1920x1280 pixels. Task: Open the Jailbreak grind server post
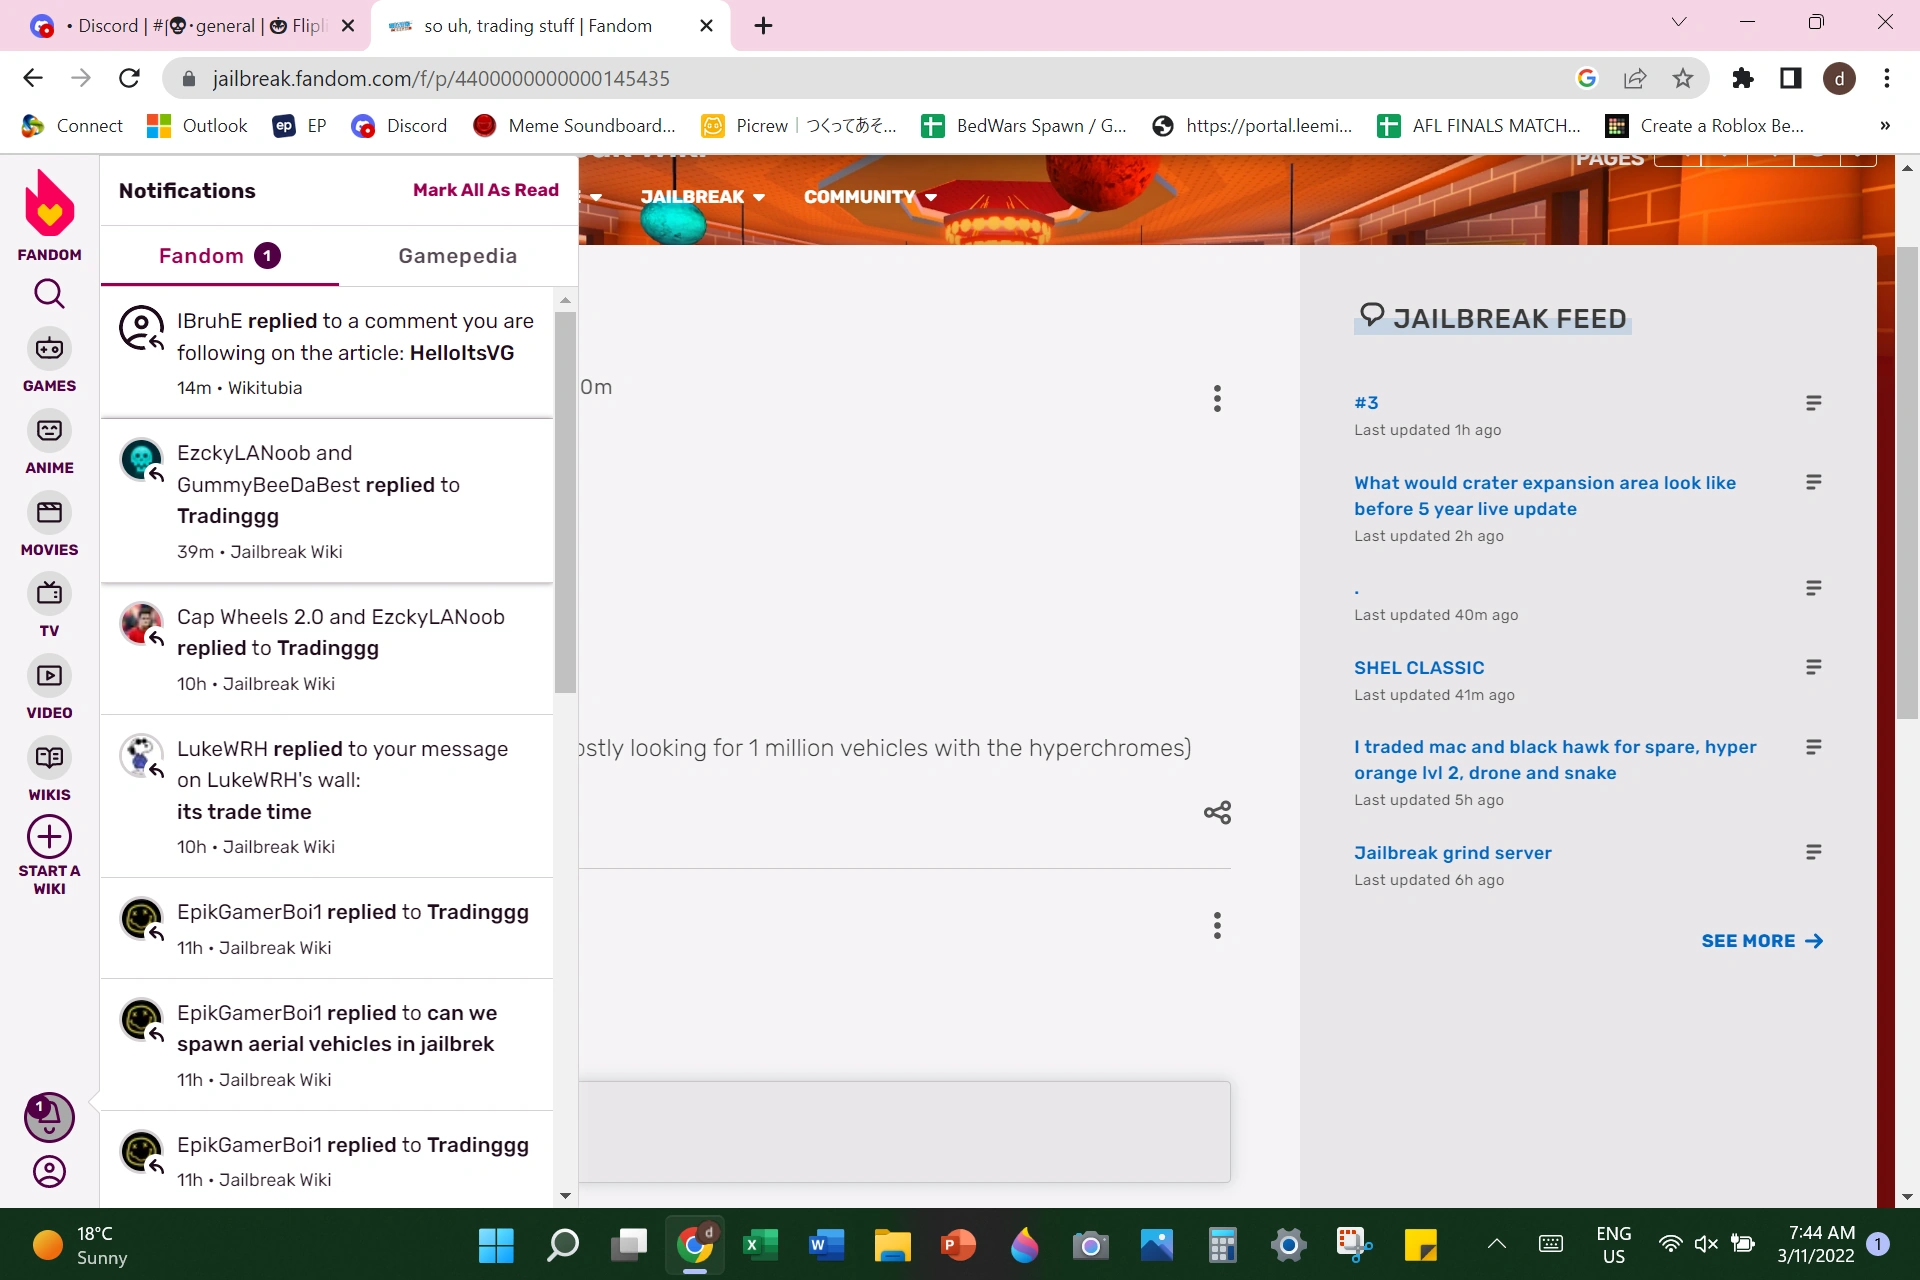1452,852
